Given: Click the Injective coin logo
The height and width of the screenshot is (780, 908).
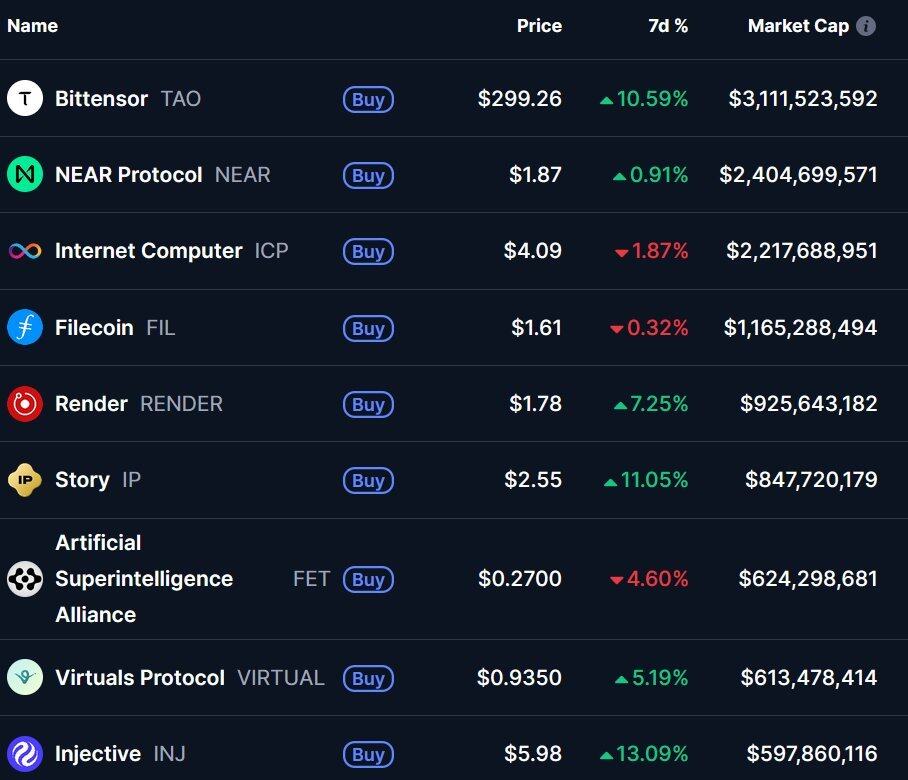Looking at the screenshot, I should pyautogui.click(x=25, y=753).
